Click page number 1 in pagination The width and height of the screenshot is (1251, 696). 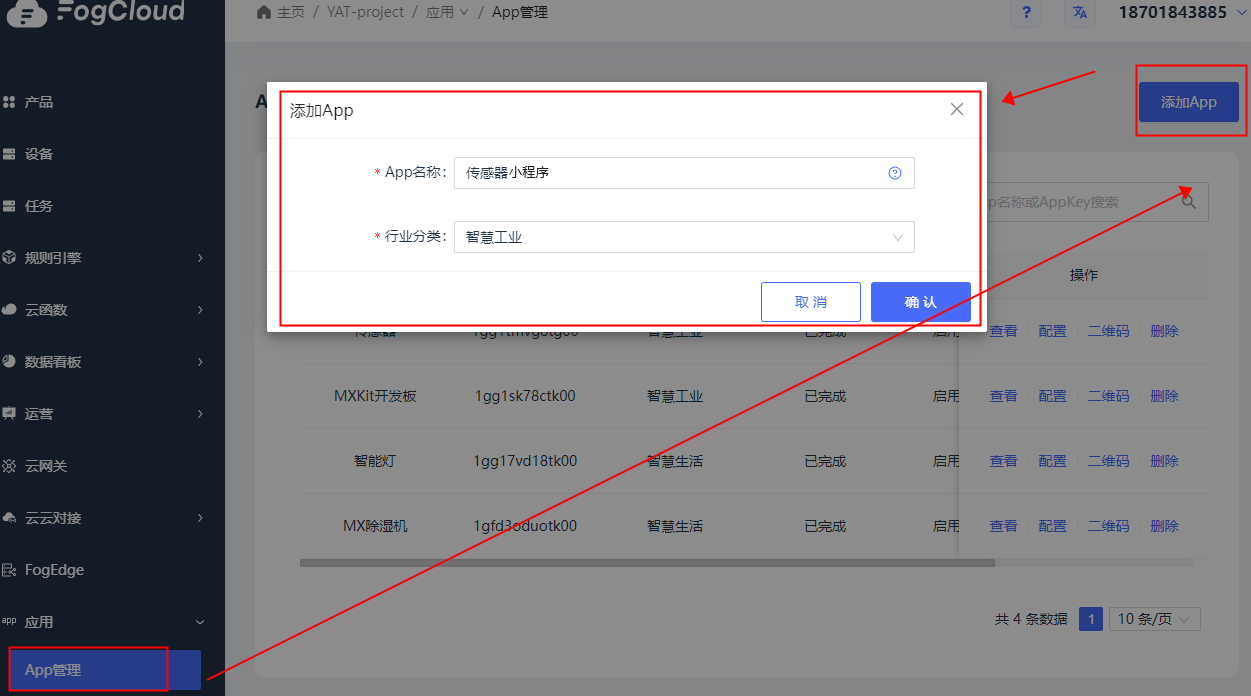coord(1091,619)
